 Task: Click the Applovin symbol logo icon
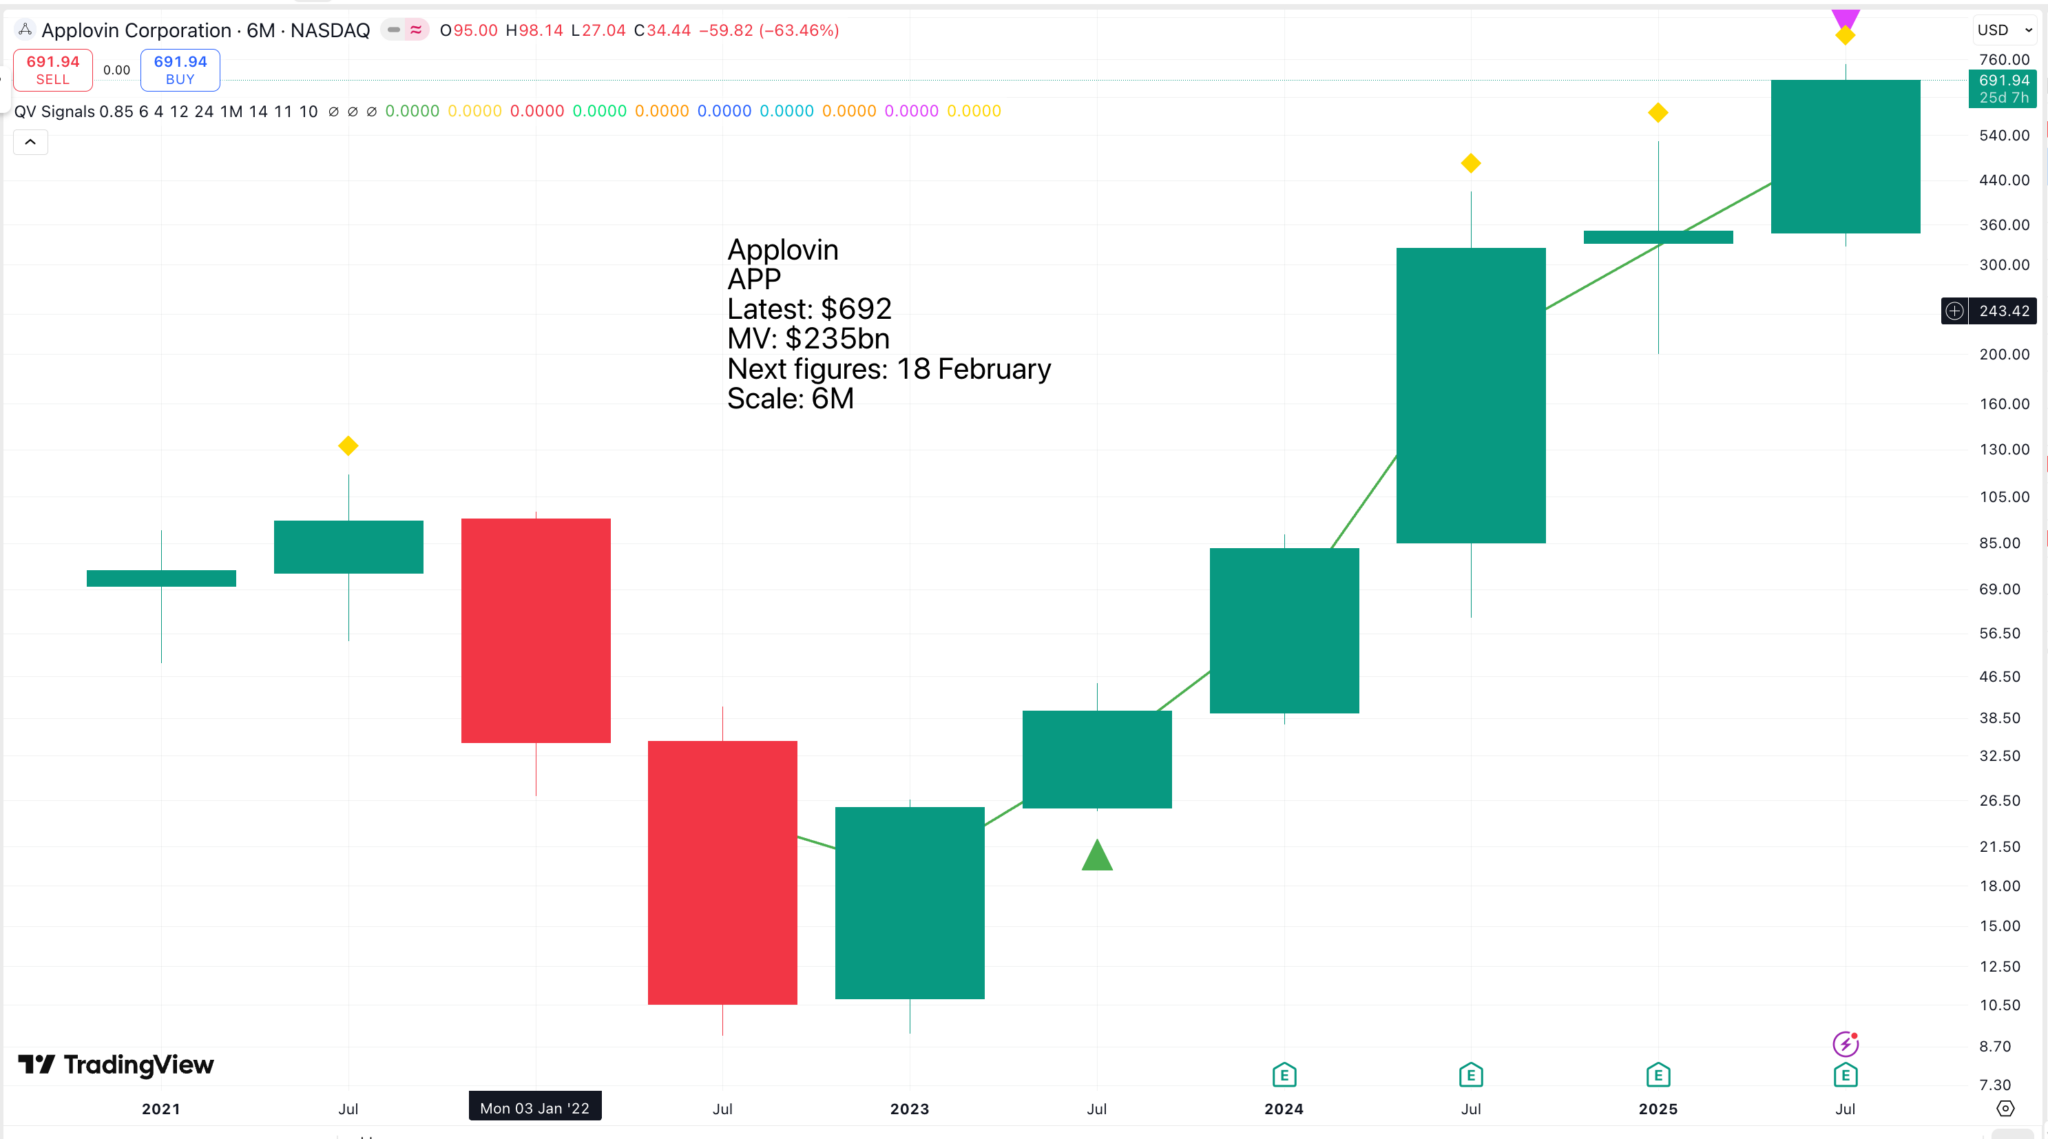click(25, 30)
